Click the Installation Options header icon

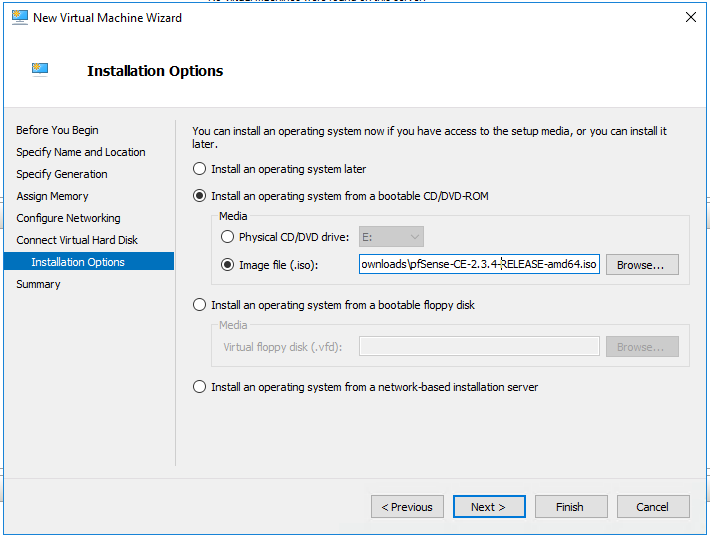pos(40,70)
